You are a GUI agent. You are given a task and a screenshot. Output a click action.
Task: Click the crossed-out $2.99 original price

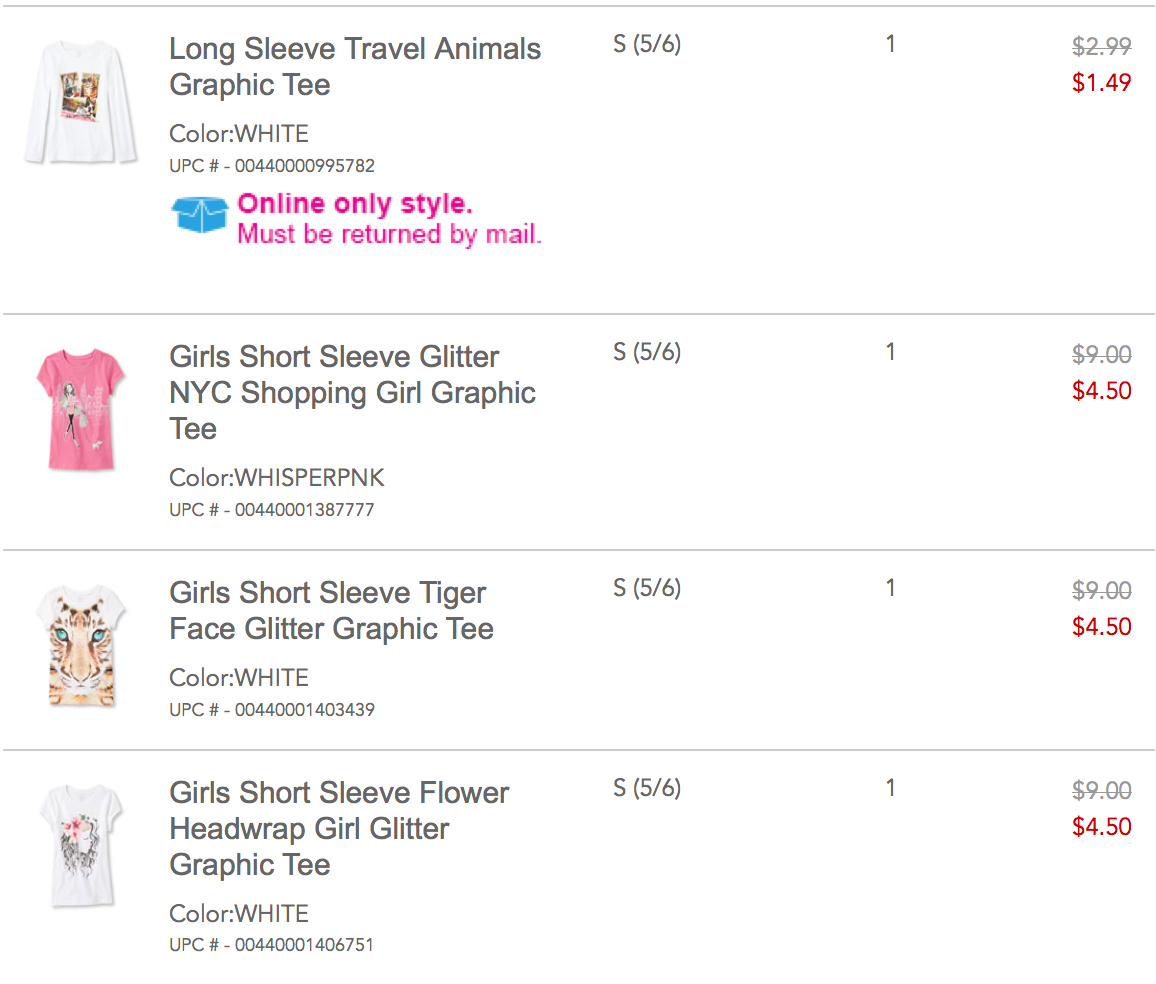[1101, 46]
